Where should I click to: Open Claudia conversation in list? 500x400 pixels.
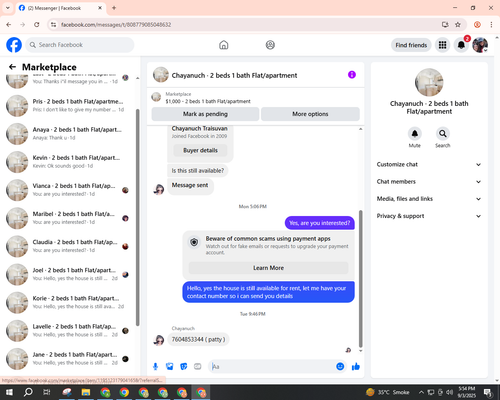[68, 246]
